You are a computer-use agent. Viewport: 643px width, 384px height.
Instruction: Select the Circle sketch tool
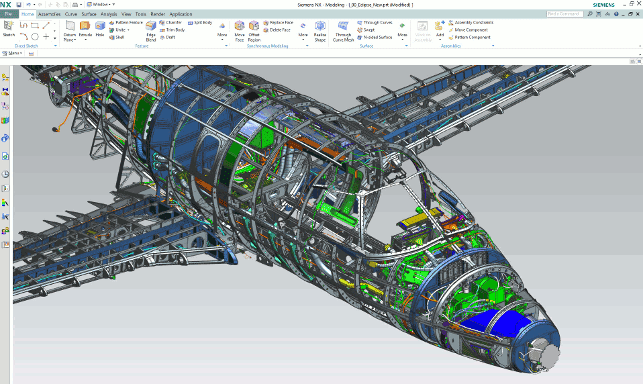35,37
